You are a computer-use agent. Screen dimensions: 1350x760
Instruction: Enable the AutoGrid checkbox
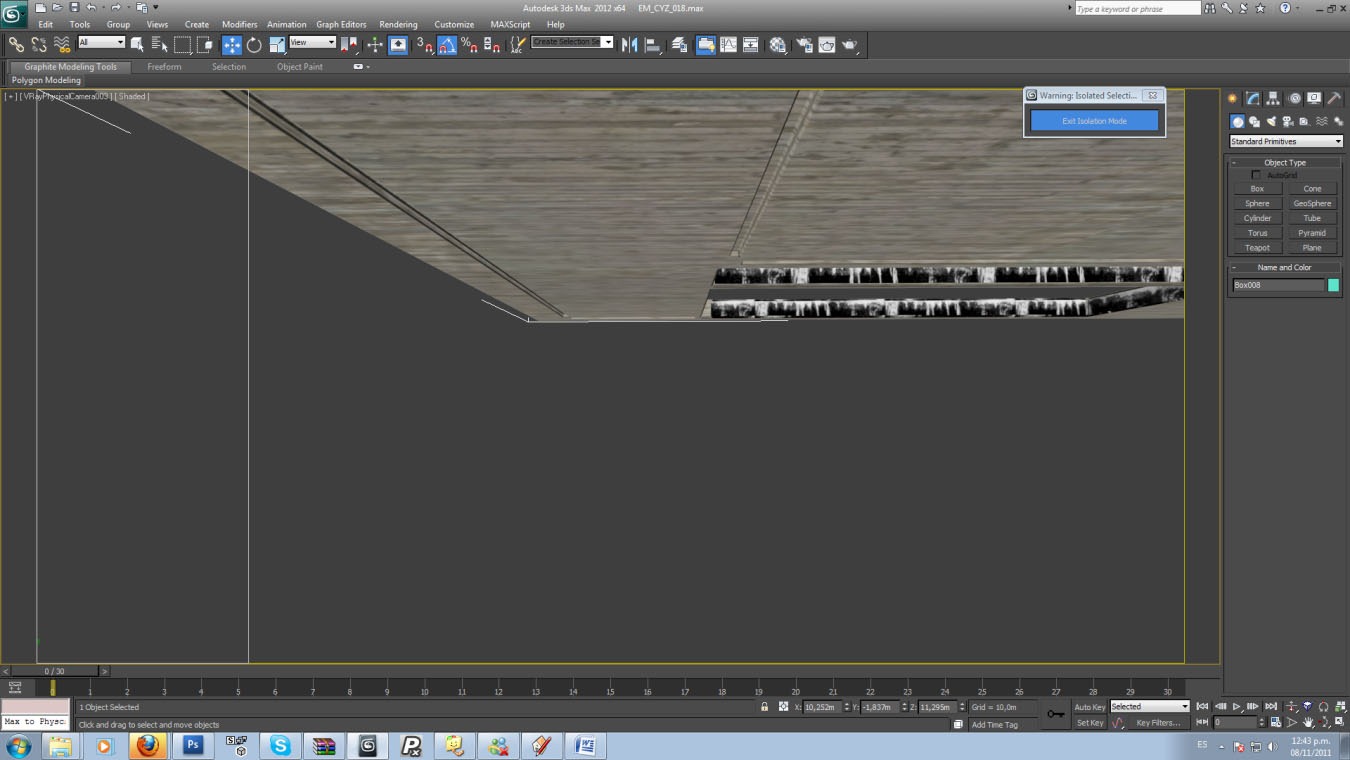coord(1256,175)
